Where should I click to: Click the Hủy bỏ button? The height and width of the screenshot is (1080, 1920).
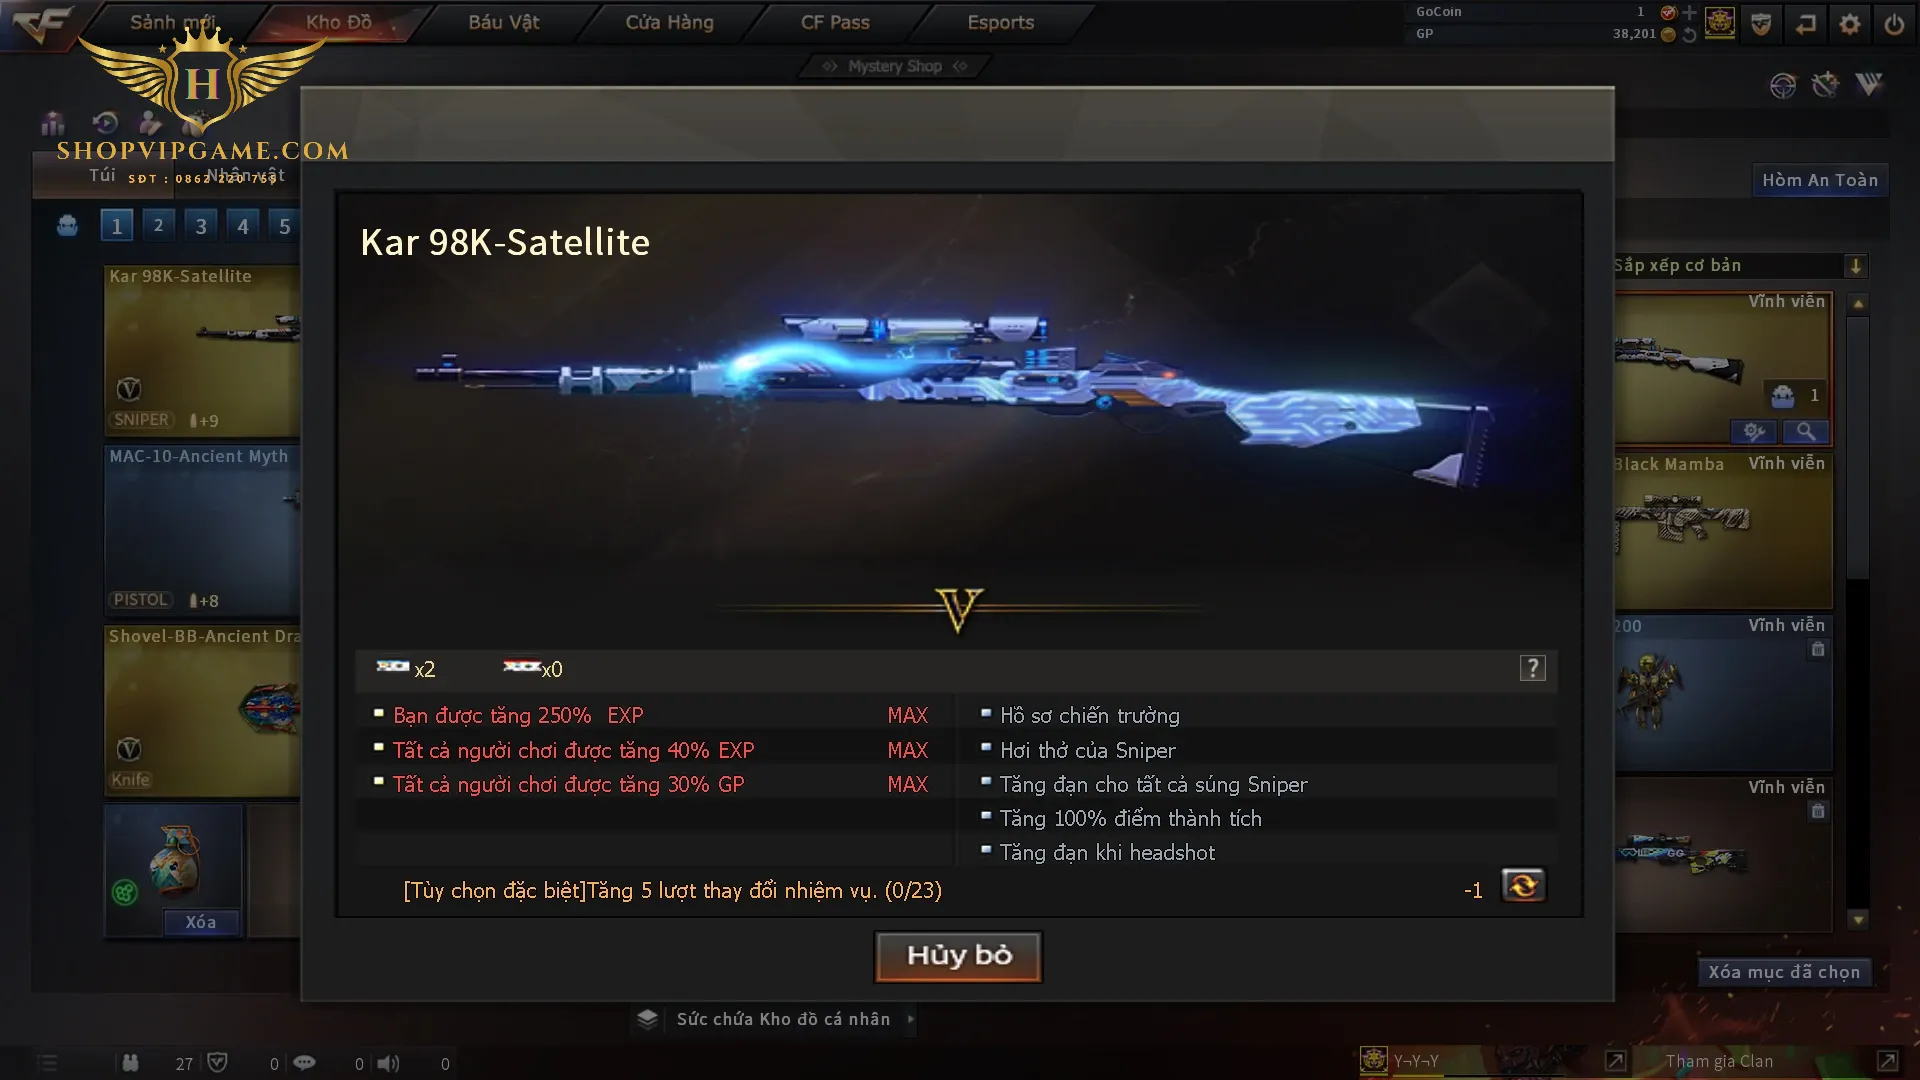958,956
